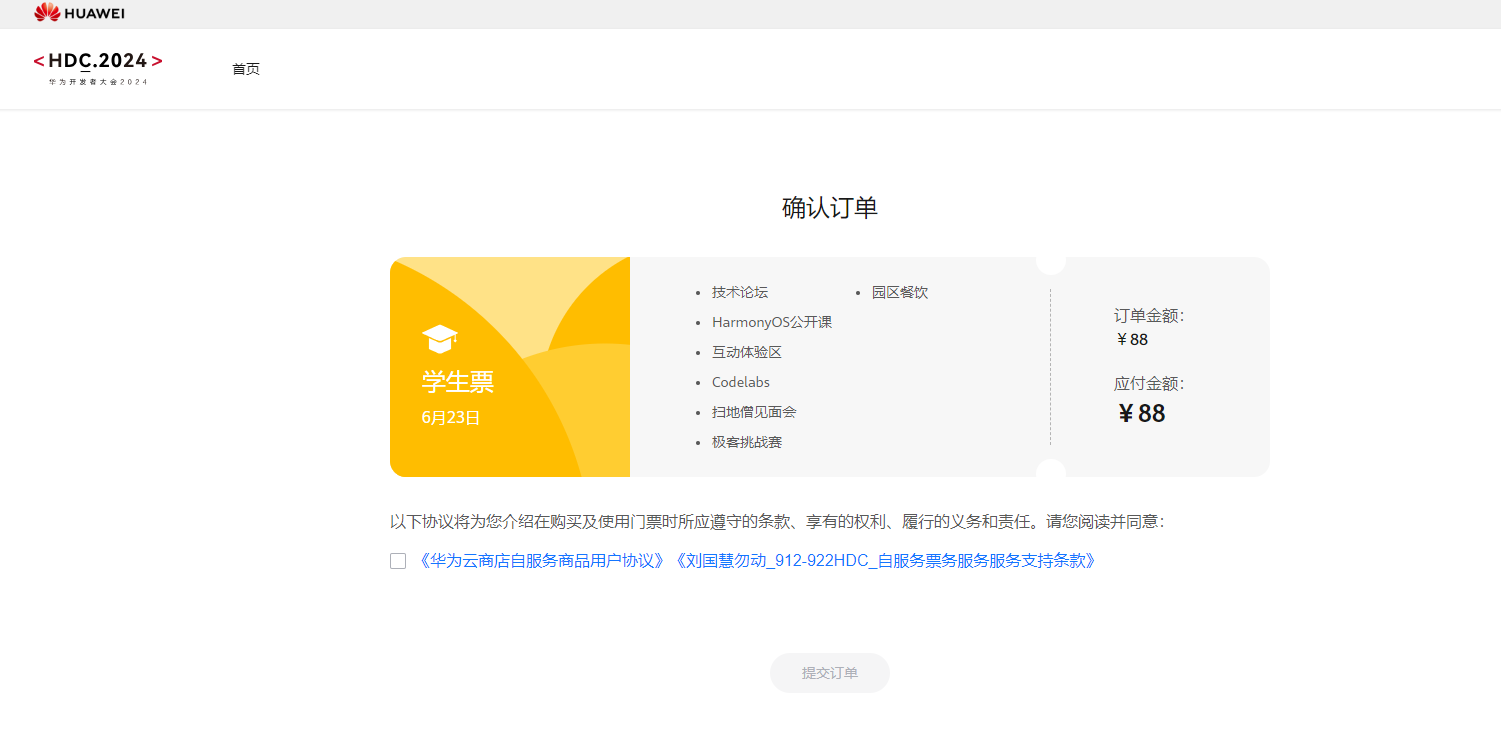
Task: Click the 互动体验区 benefit item
Action: 747,352
